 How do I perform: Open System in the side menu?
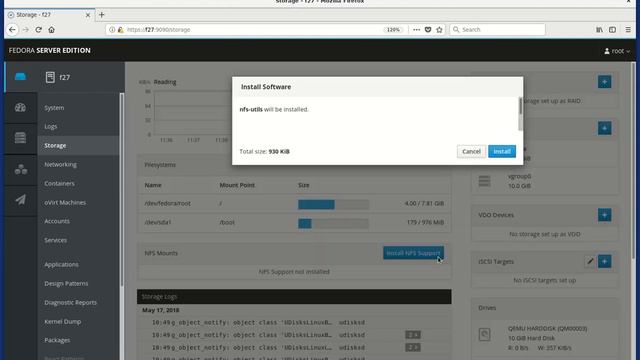pyautogui.click(x=54, y=108)
